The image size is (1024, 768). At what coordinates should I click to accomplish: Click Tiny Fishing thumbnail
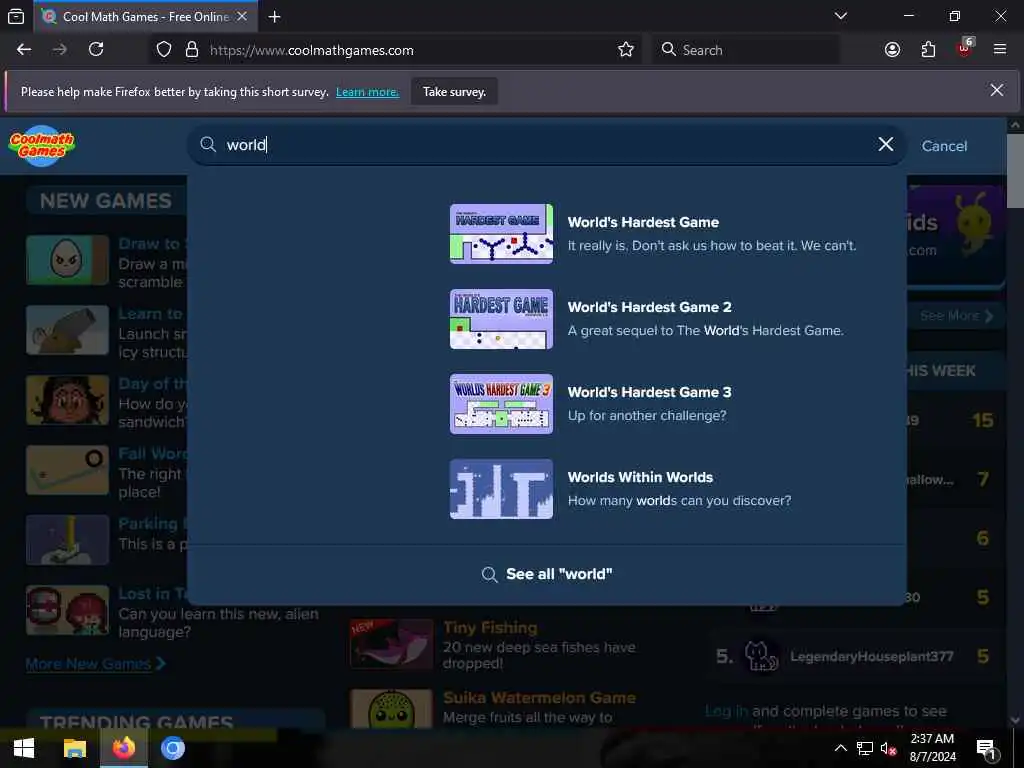point(391,644)
